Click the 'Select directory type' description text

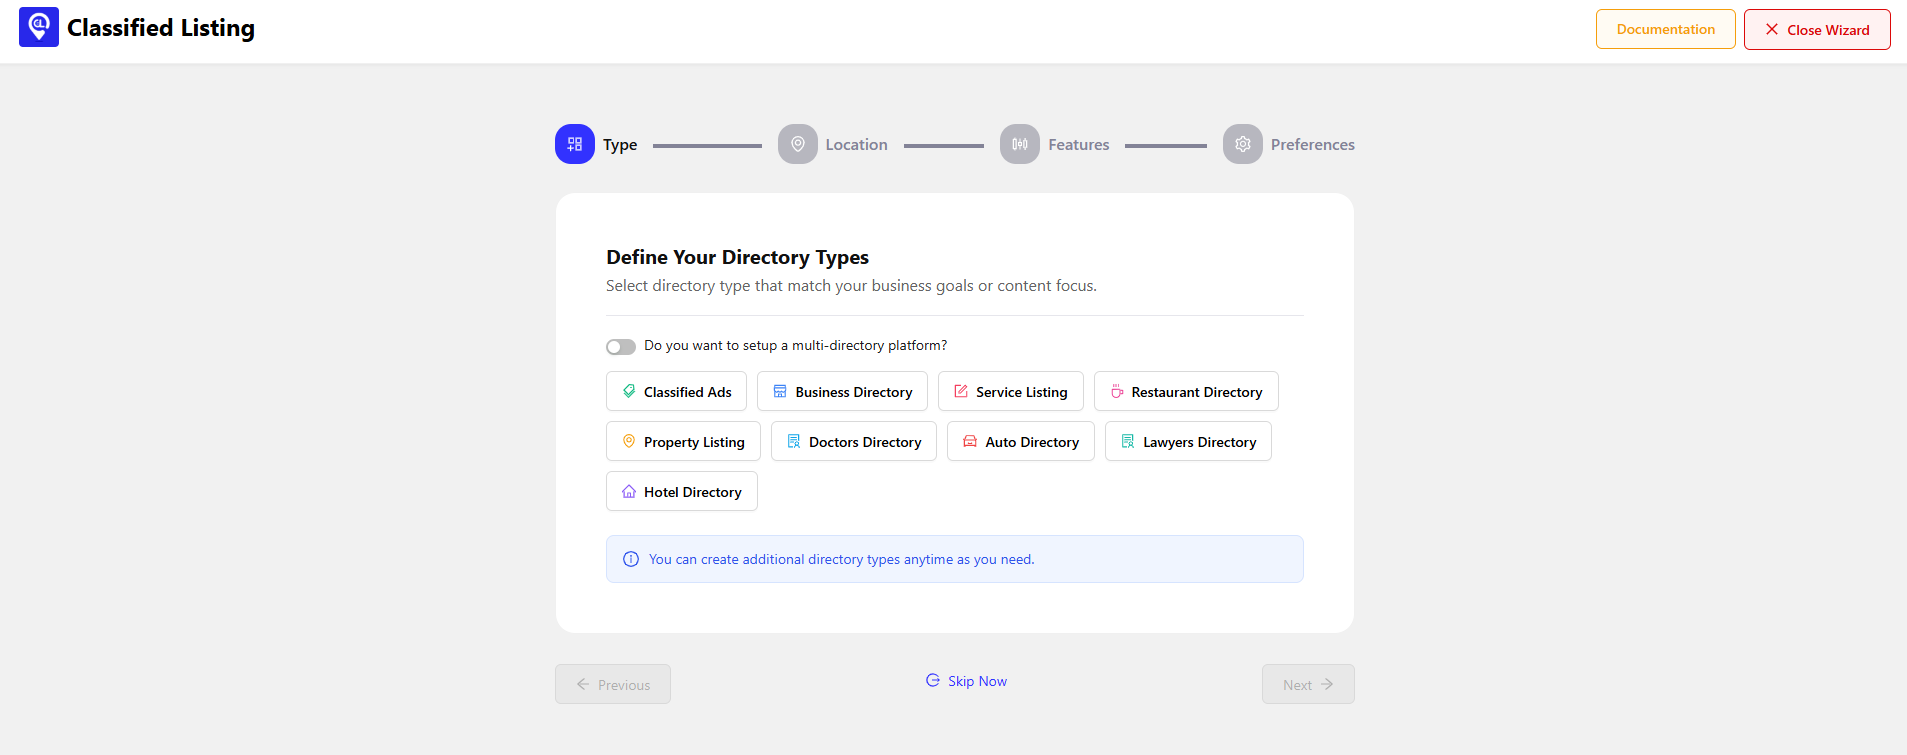point(852,285)
